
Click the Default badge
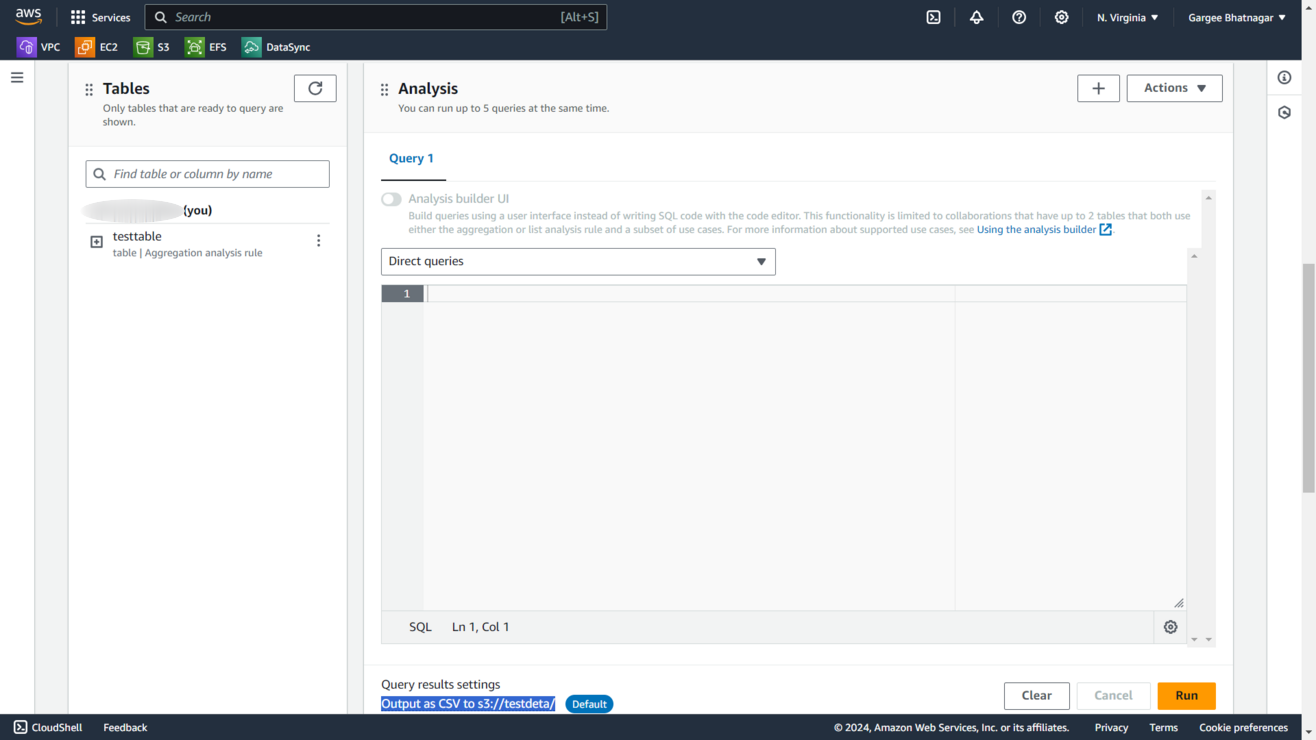(x=589, y=704)
